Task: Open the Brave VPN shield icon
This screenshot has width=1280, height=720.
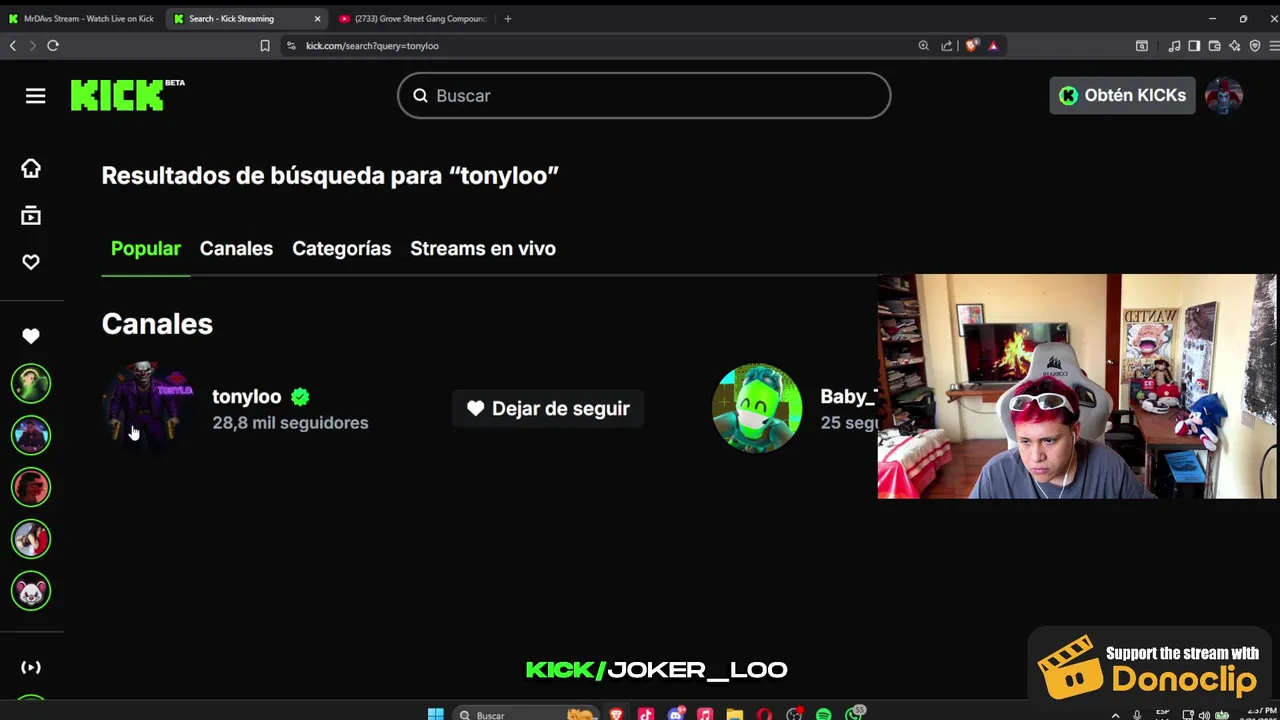Action: (x=1255, y=45)
